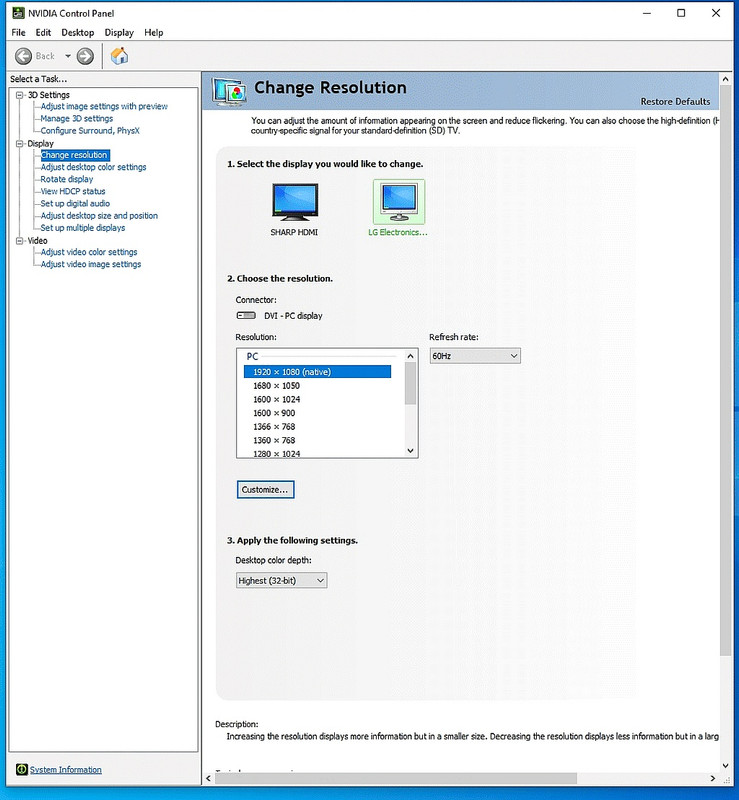739x800 pixels.
Task: Click the Back arrow icon
Action: [23, 56]
